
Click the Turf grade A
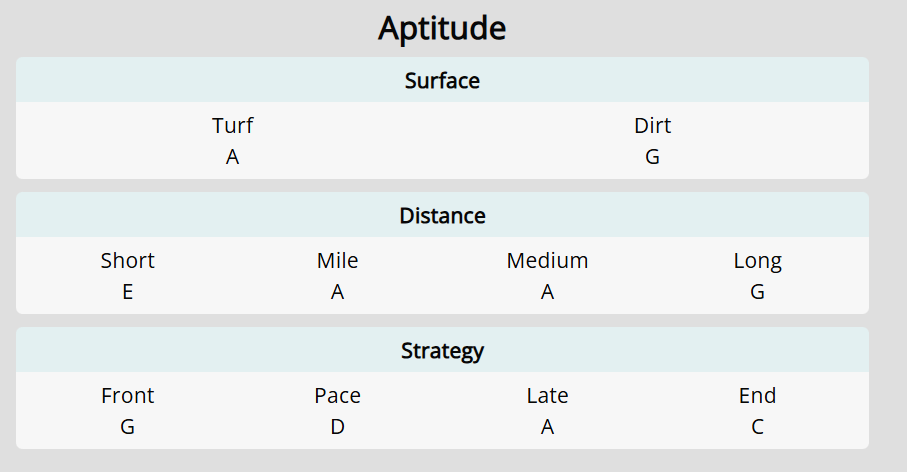[x=233, y=157]
